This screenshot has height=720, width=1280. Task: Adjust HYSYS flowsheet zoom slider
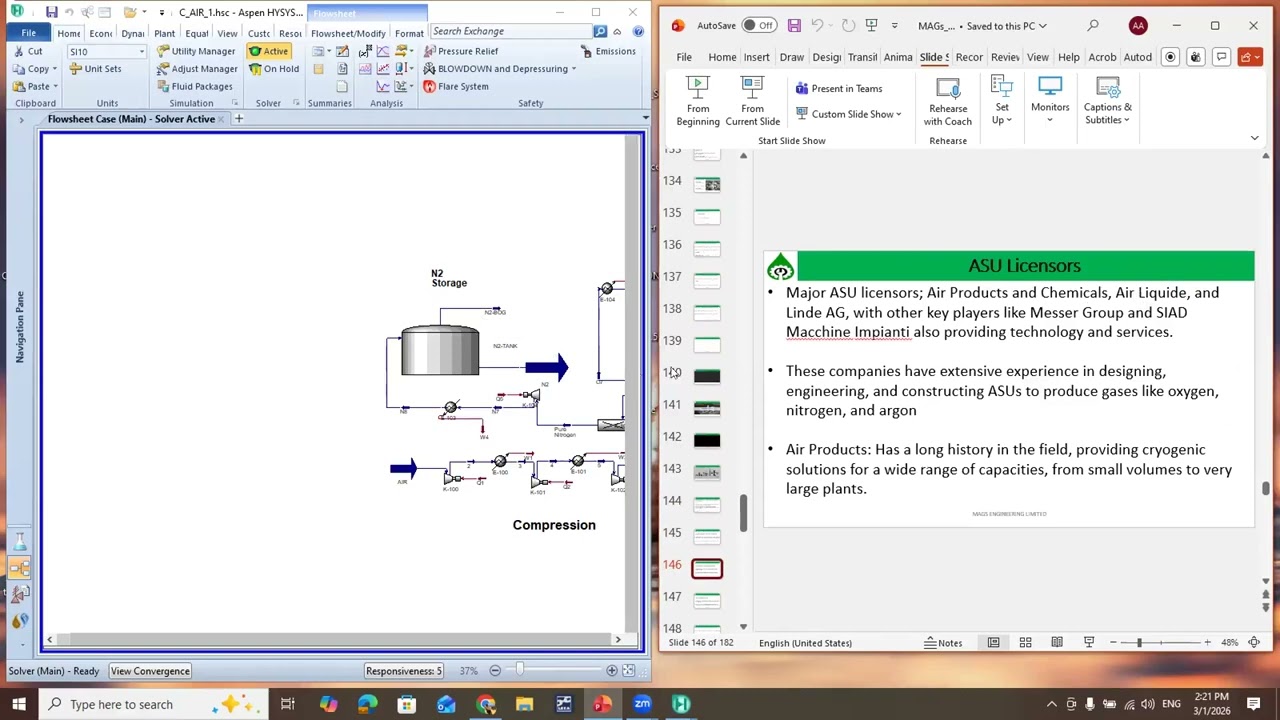click(519, 670)
